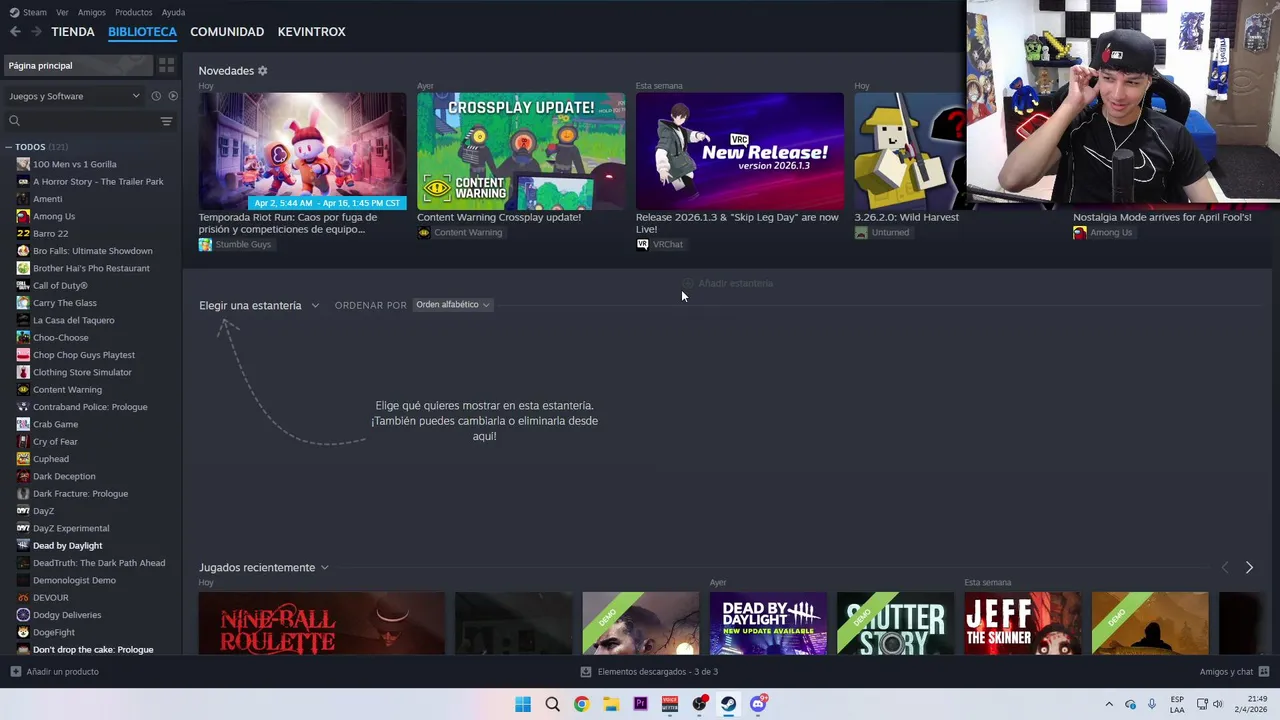Image resolution: width=1280 pixels, height=720 pixels.
Task: Expand the Jugados recientemente dropdown
Action: (x=324, y=568)
